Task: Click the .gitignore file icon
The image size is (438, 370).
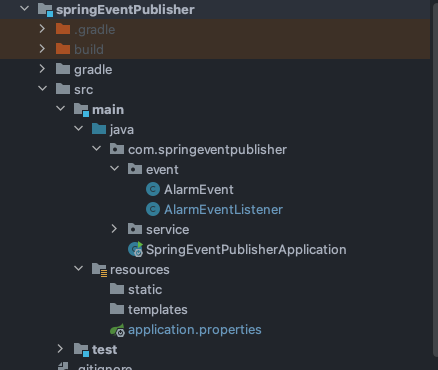Action: [63, 366]
